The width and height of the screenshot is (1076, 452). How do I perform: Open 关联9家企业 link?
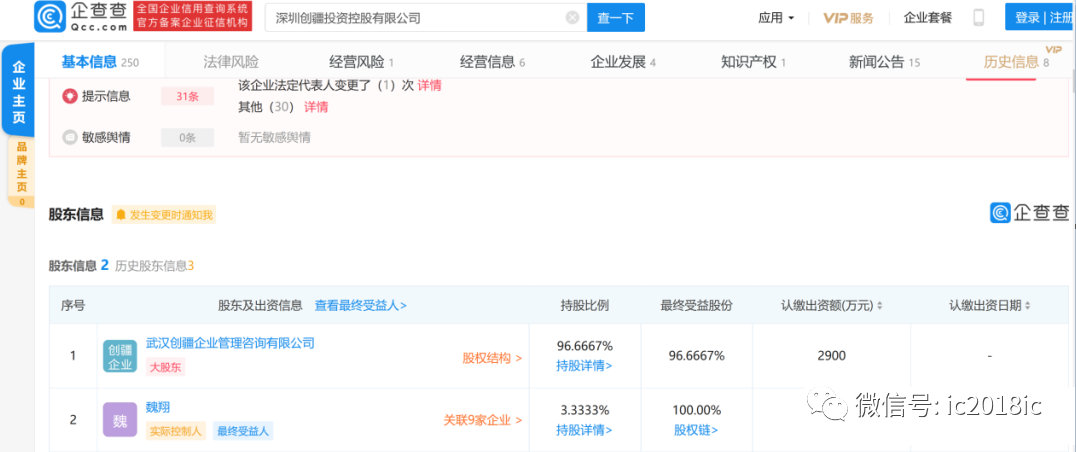pos(483,420)
